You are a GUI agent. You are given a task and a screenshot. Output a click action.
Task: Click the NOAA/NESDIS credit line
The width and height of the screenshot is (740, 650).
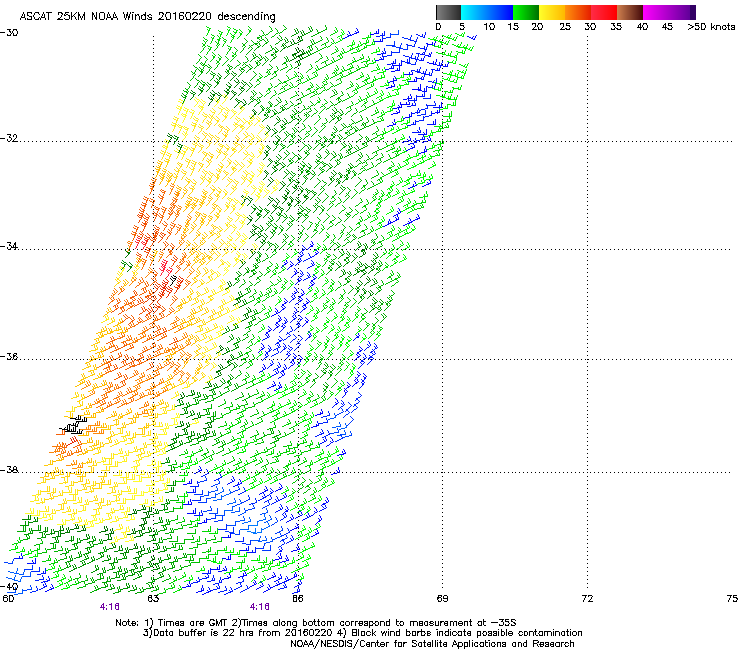point(432,644)
